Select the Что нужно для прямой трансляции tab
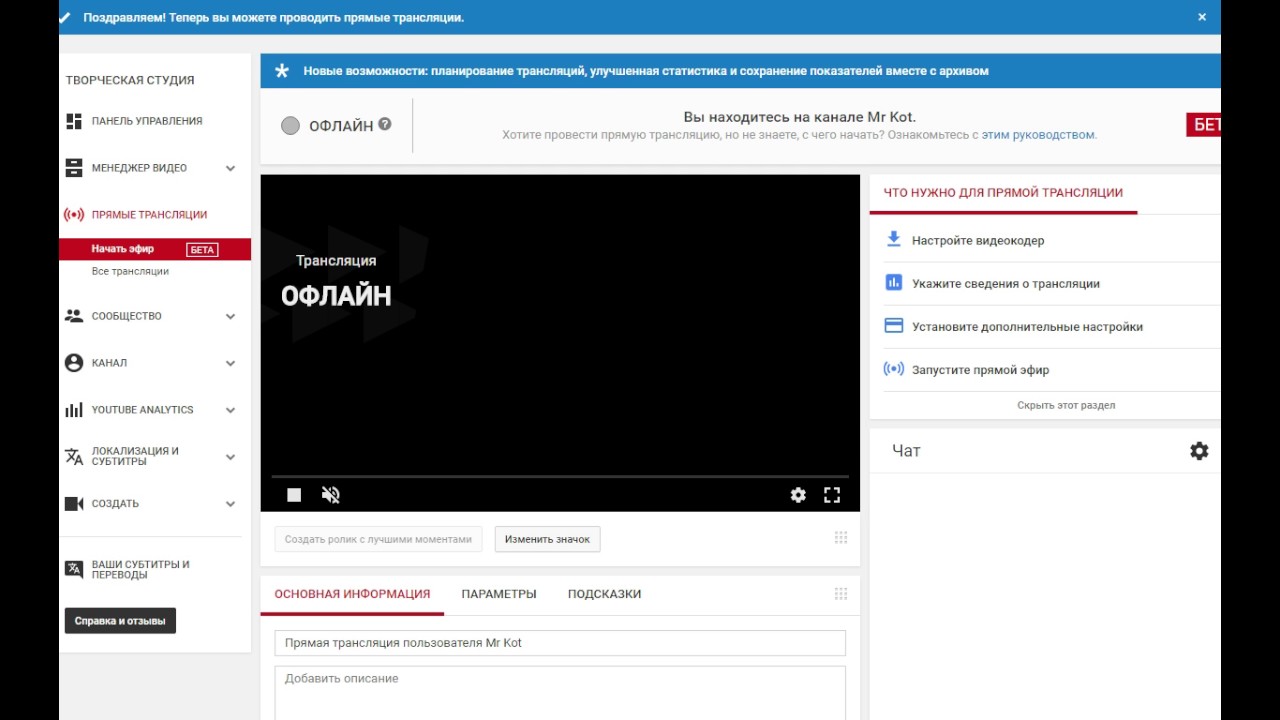This screenshot has height=720, width=1280. [x=1003, y=193]
